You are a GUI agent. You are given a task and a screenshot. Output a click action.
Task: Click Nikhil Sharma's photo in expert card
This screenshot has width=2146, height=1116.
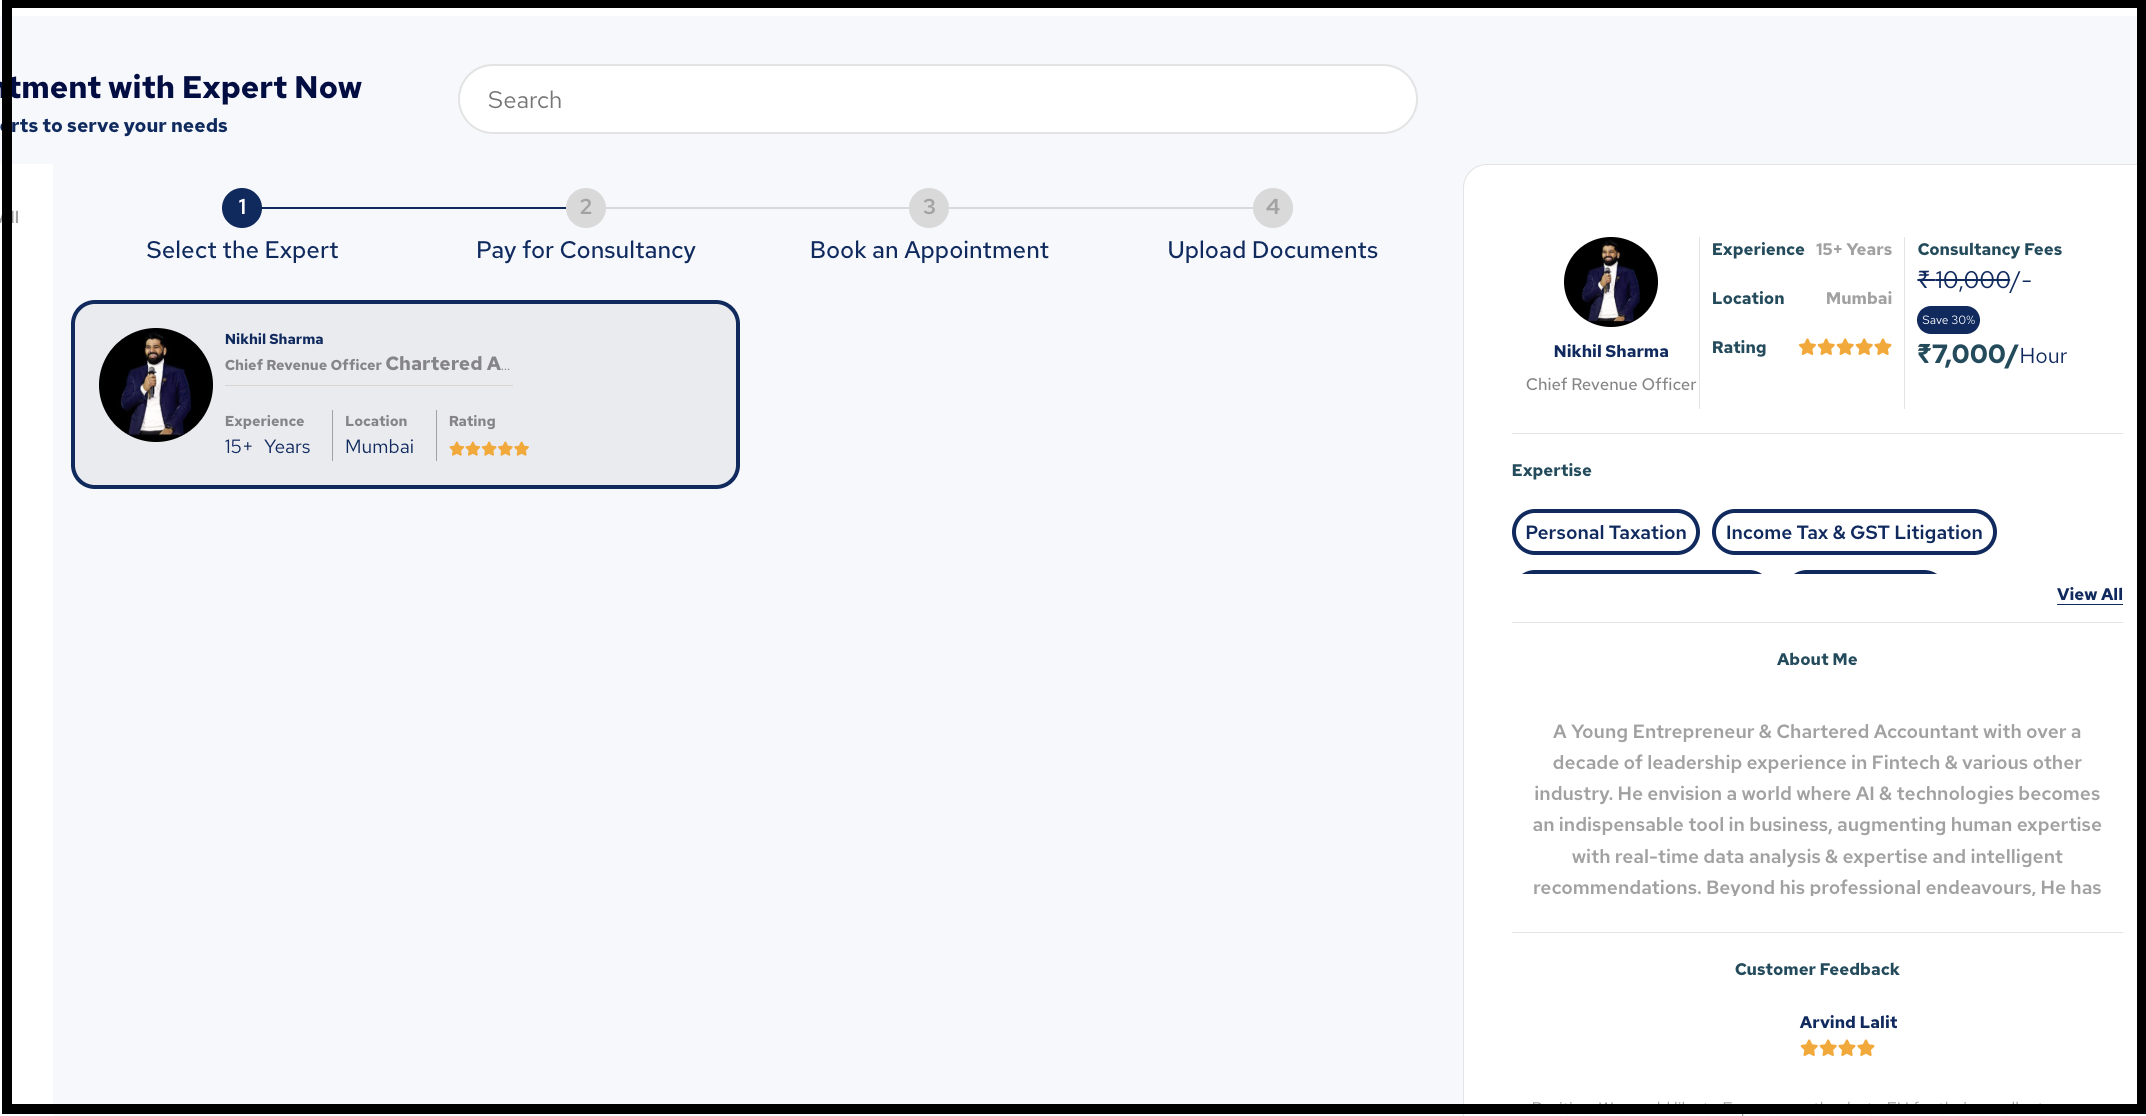156,385
